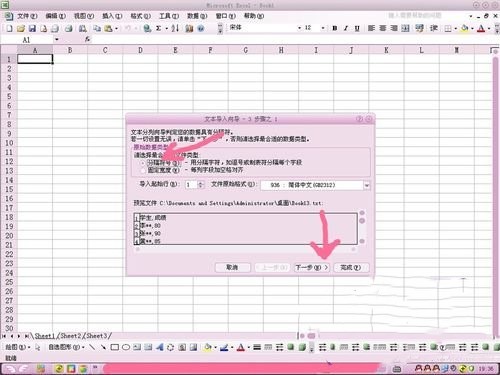Screen dimensions: 500x375
Task: Click the Fill Color bucket icon
Action: [x=464, y=29]
